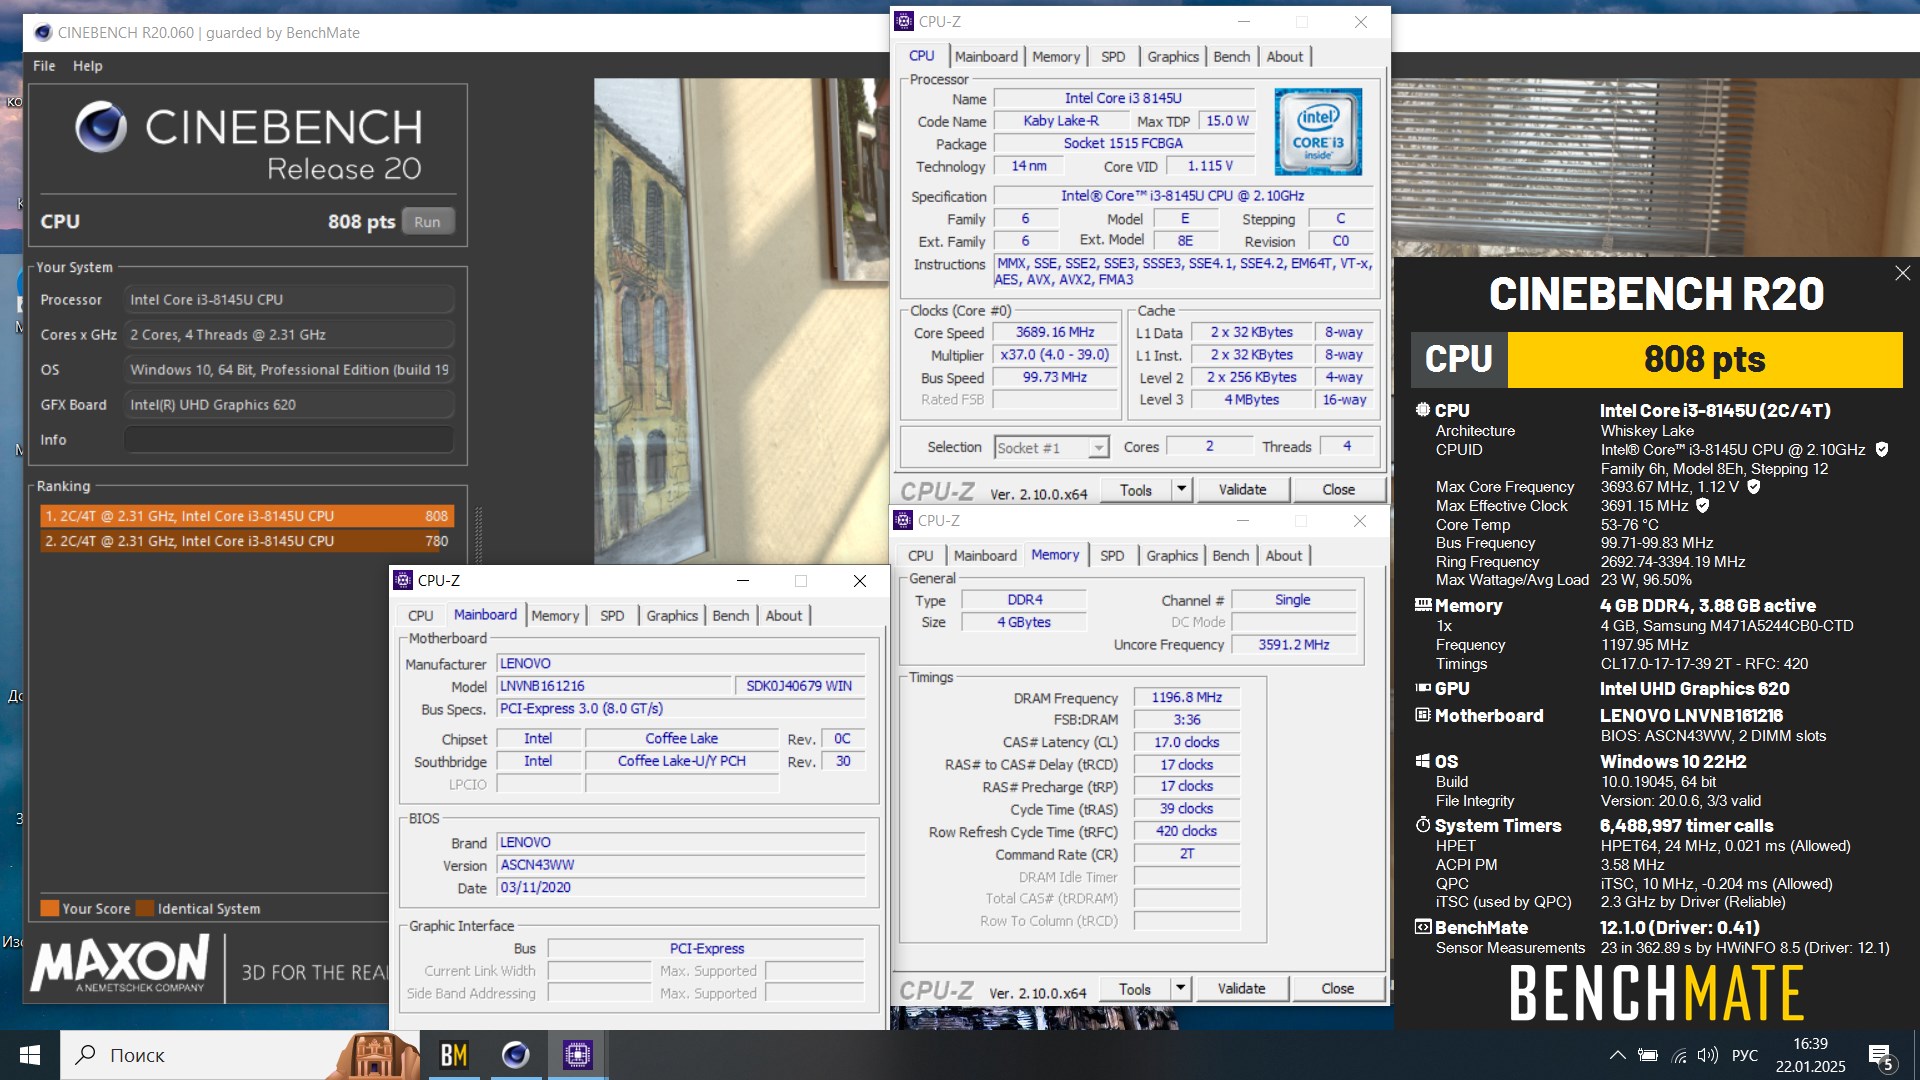Click the verified shield next to CPUID

click(x=1882, y=450)
